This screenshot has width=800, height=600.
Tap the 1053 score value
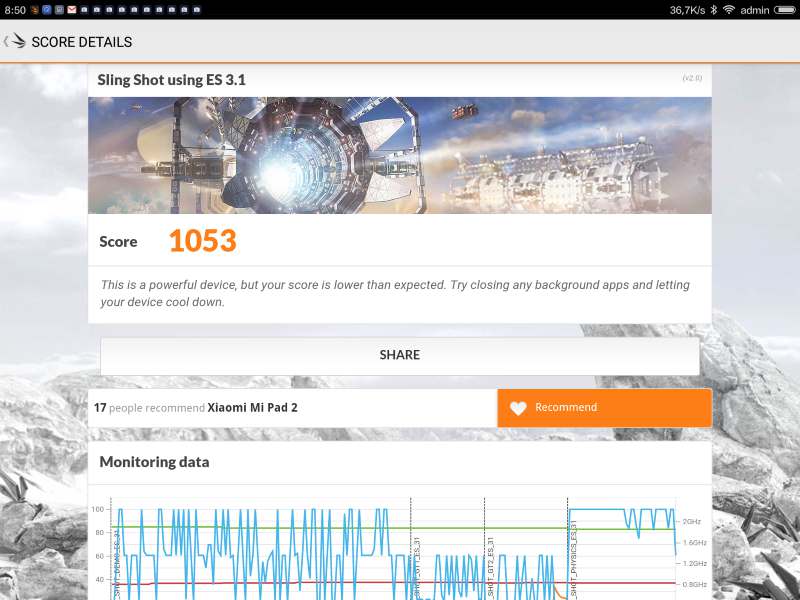click(x=202, y=241)
